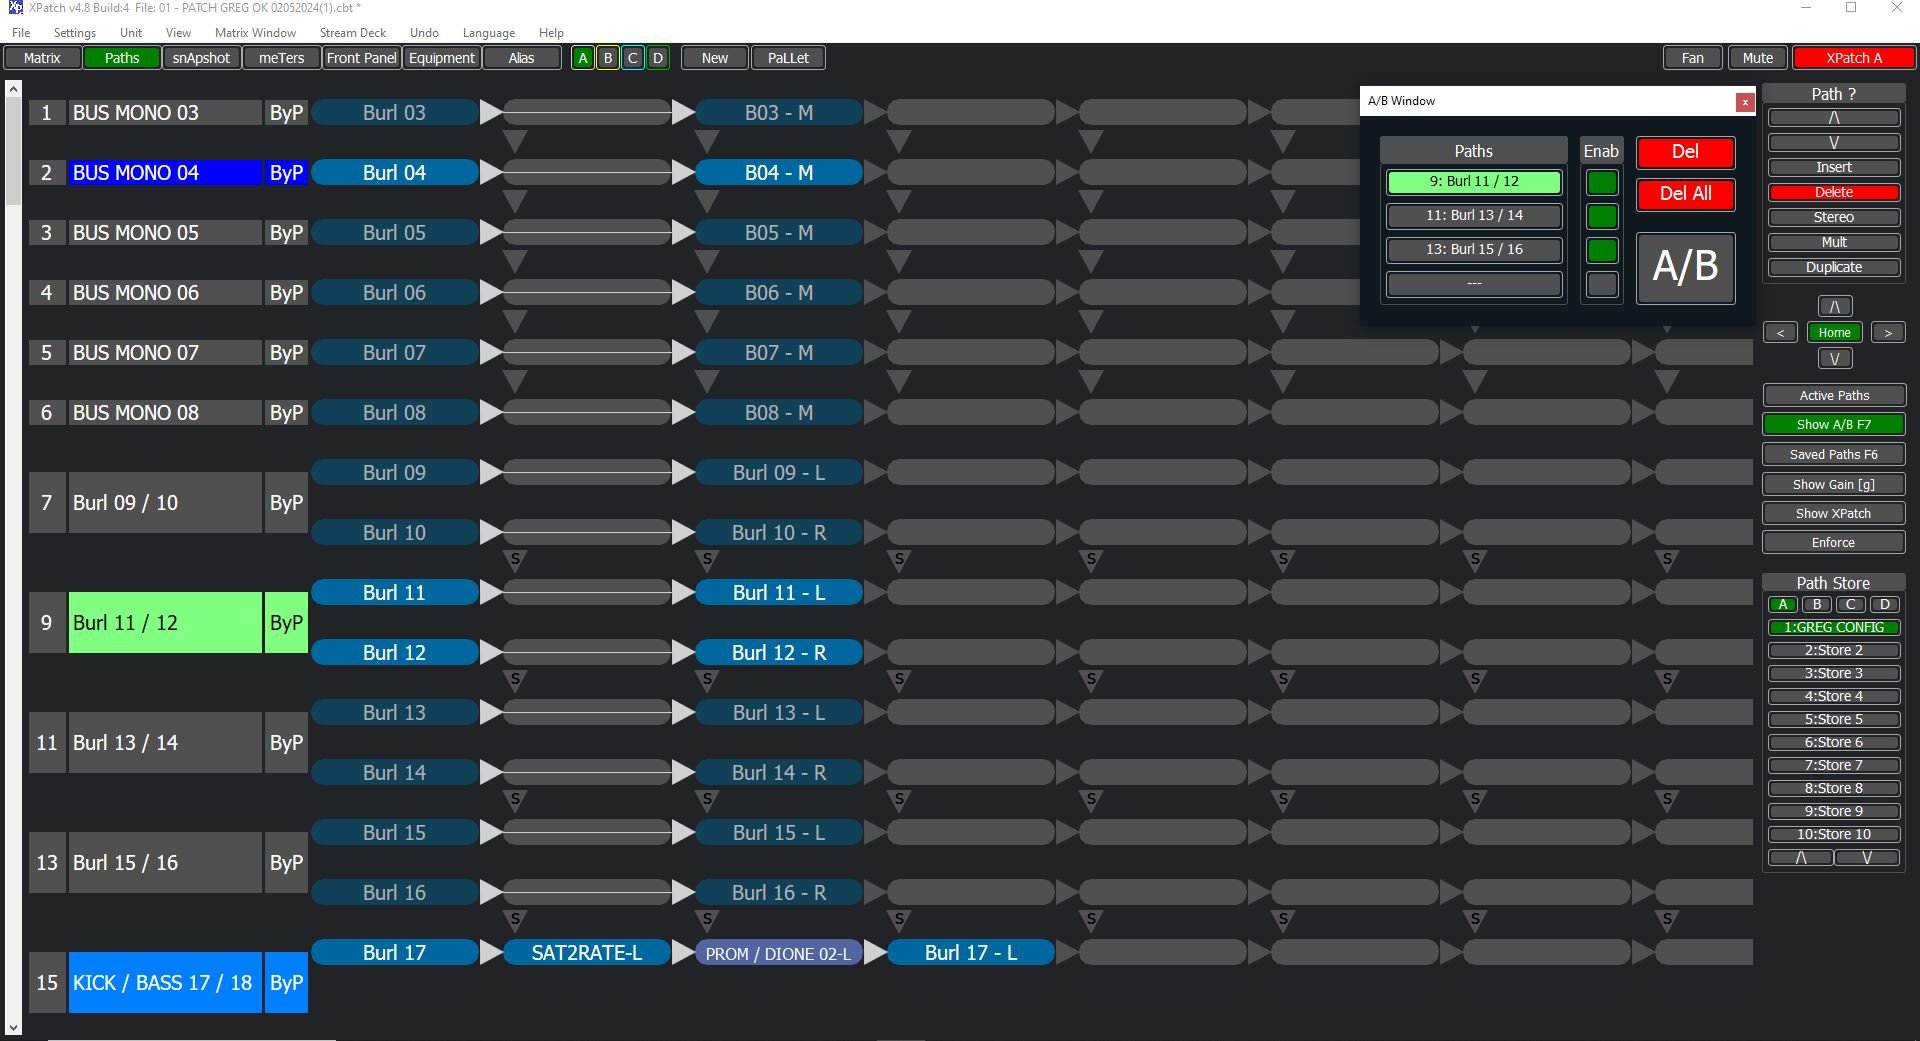Screen dimensions: 1920x1041
Task: Select SAT2RATE-L insert block
Action: click(x=587, y=953)
